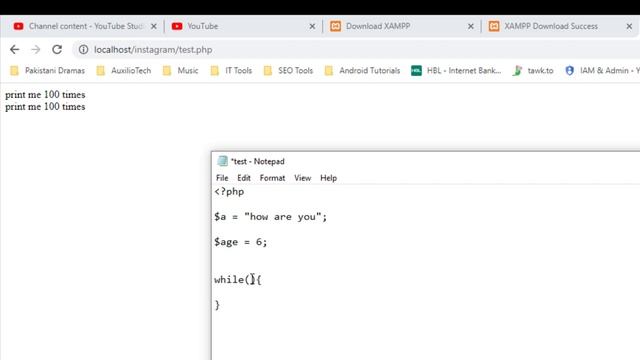640x360 pixels.
Task: Open the SEO Tools bookmark folder
Action: tap(288, 71)
